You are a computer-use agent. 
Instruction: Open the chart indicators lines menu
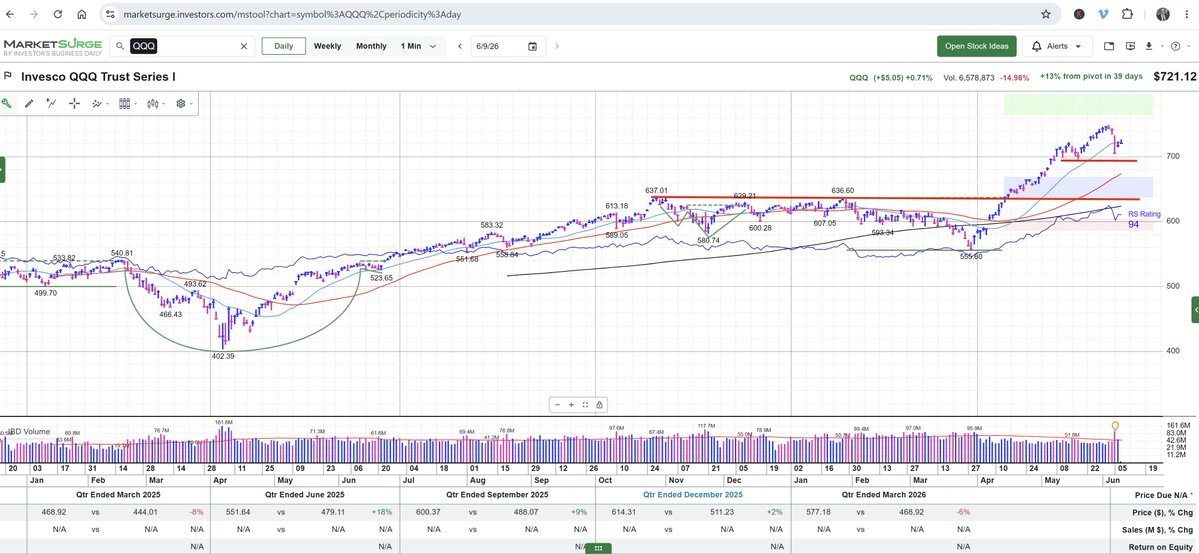coord(99,103)
